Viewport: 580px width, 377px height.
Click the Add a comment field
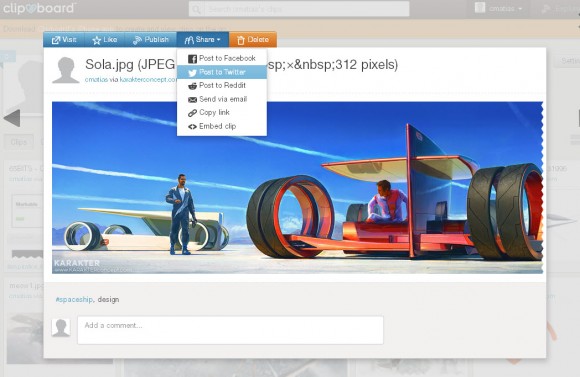coord(230,330)
